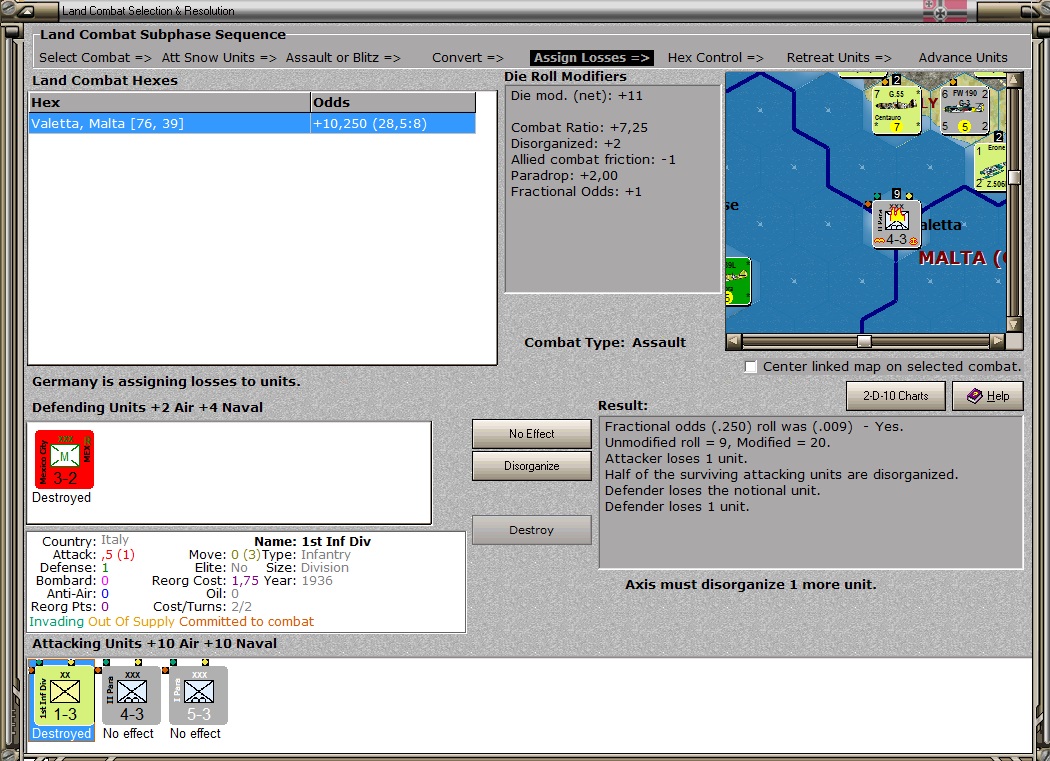Click the Assault or Blitz subphase step
Image resolution: width=1050 pixels, height=761 pixels.
pos(343,58)
